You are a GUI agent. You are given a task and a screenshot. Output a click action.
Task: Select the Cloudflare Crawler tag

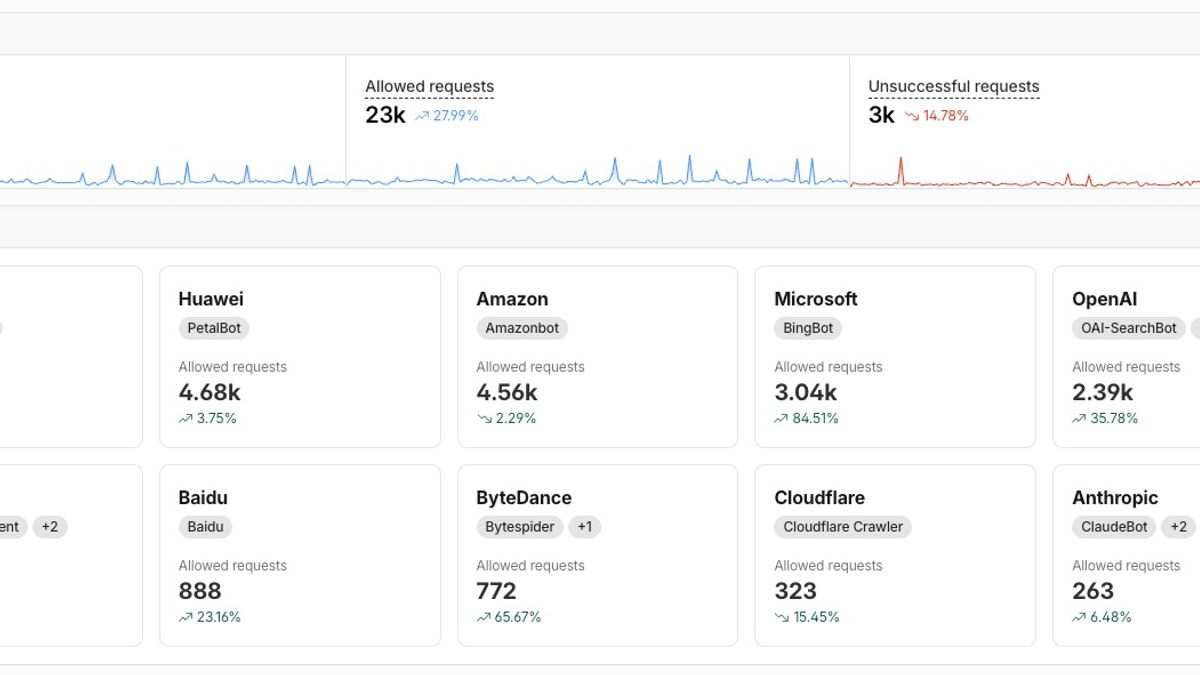pos(843,527)
